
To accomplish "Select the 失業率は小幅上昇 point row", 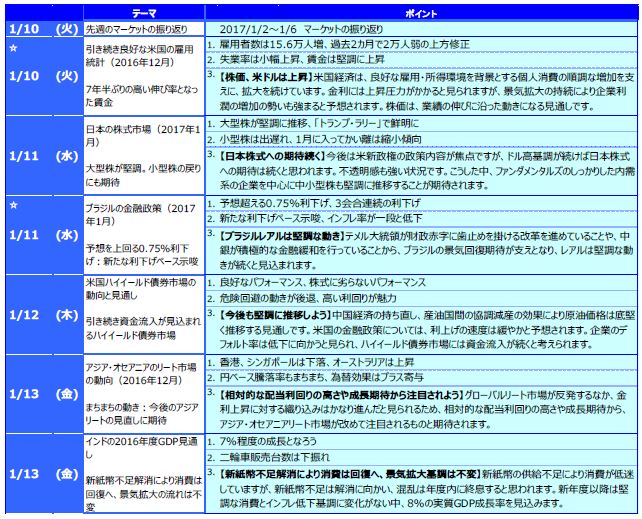I will tap(298, 60).
